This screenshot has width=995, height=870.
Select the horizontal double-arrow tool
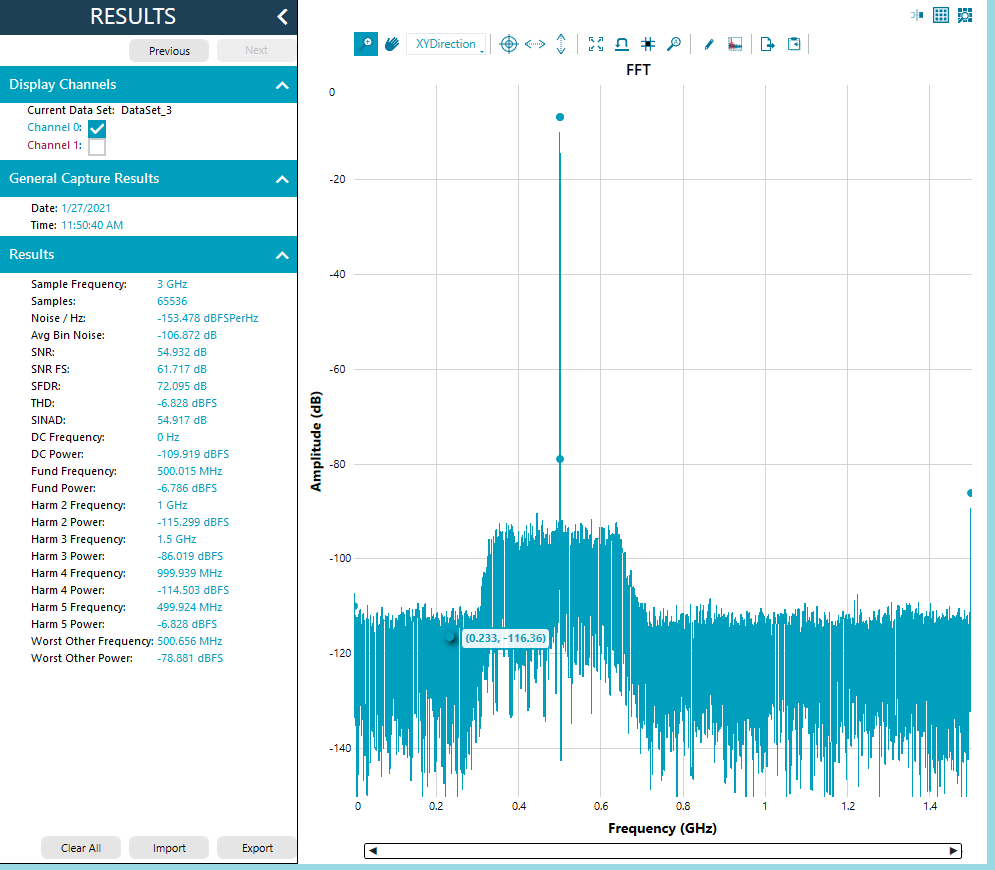535,44
